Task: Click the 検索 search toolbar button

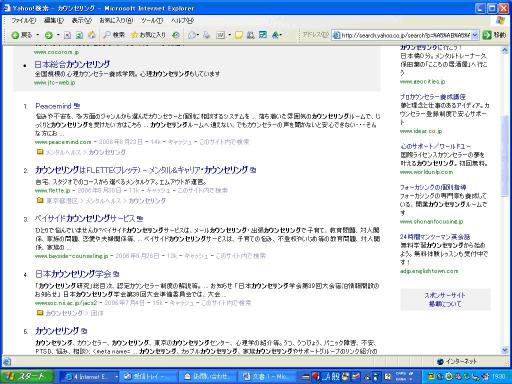Action: 114,35
